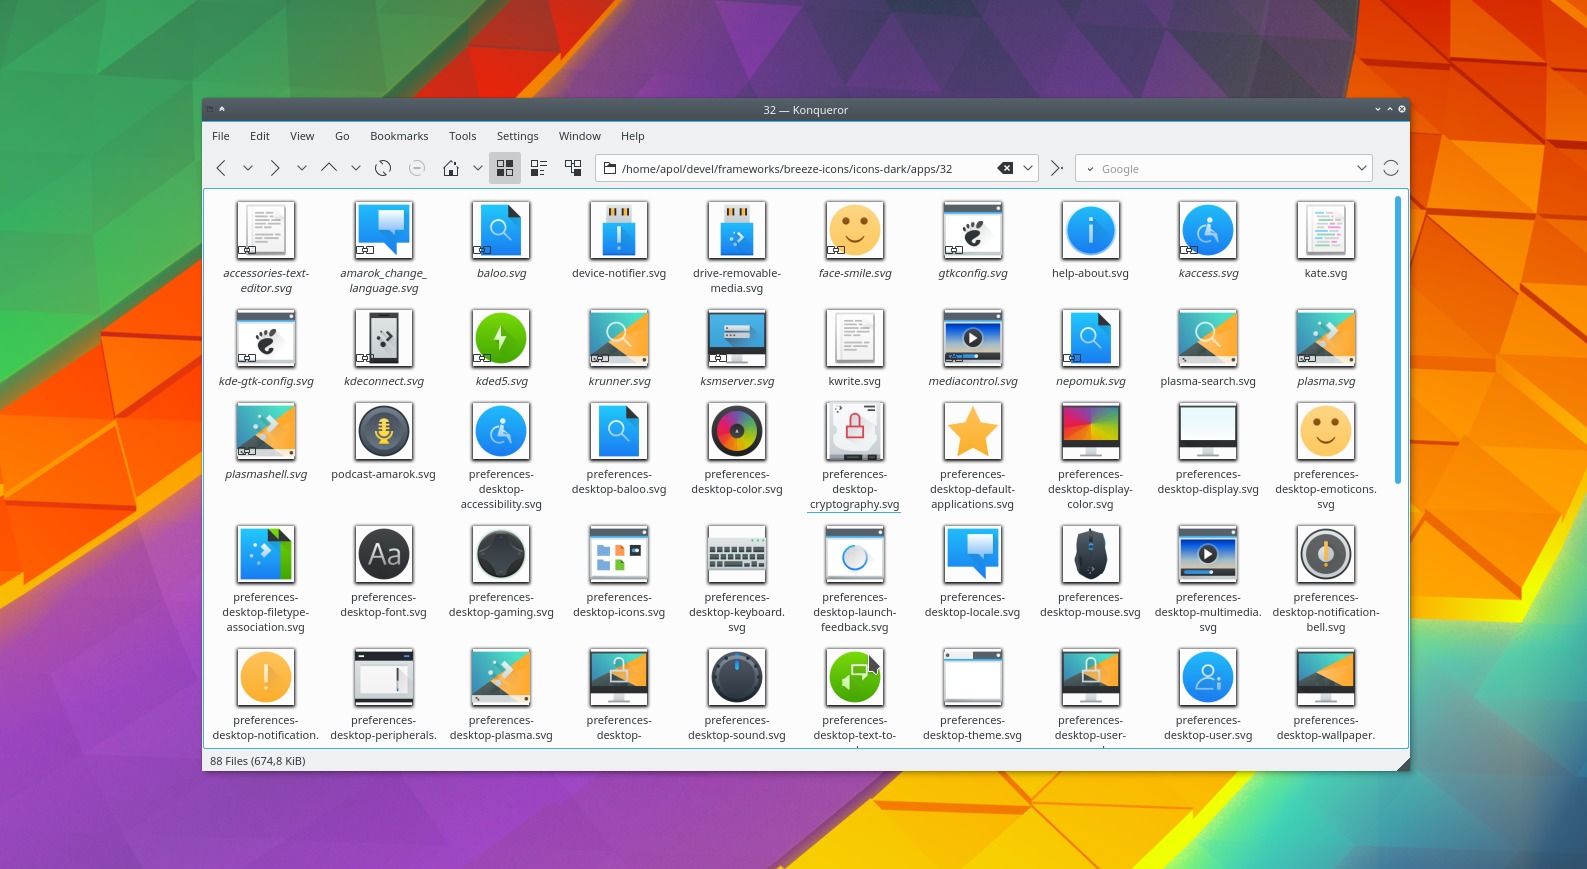Click the 88 Files status bar text
This screenshot has height=869, width=1587.
(258, 761)
